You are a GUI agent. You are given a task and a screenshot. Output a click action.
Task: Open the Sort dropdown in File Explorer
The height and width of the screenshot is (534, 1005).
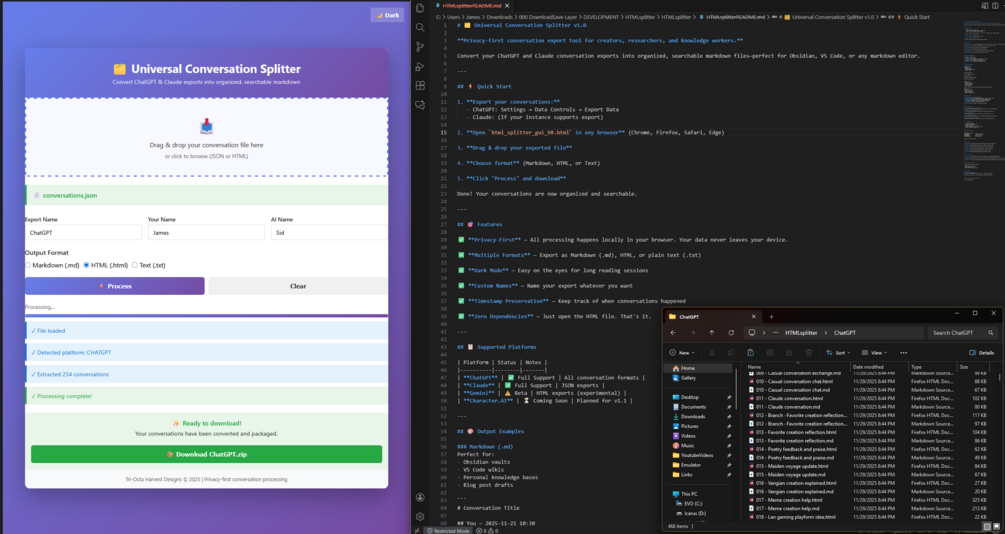click(838, 353)
